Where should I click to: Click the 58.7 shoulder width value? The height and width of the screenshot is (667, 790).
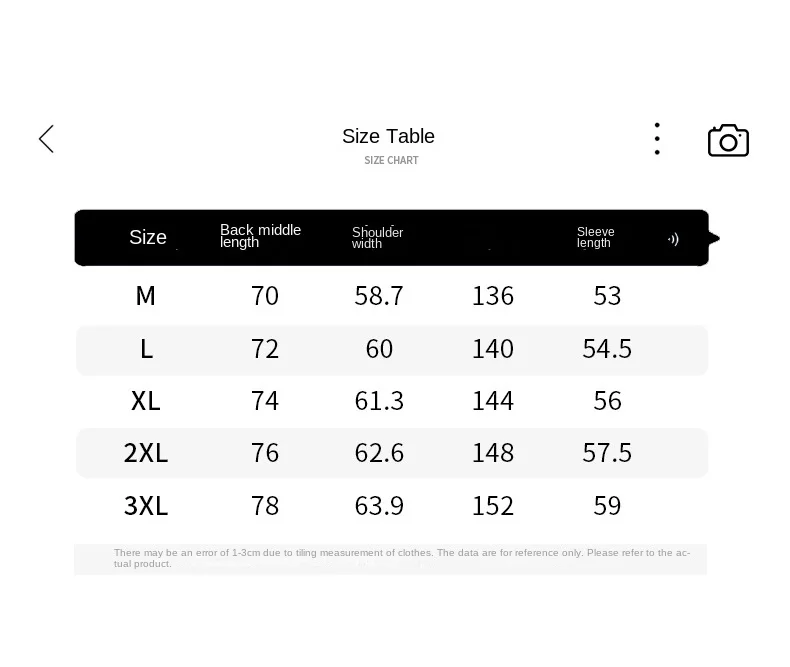pyautogui.click(x=379, y=296)
